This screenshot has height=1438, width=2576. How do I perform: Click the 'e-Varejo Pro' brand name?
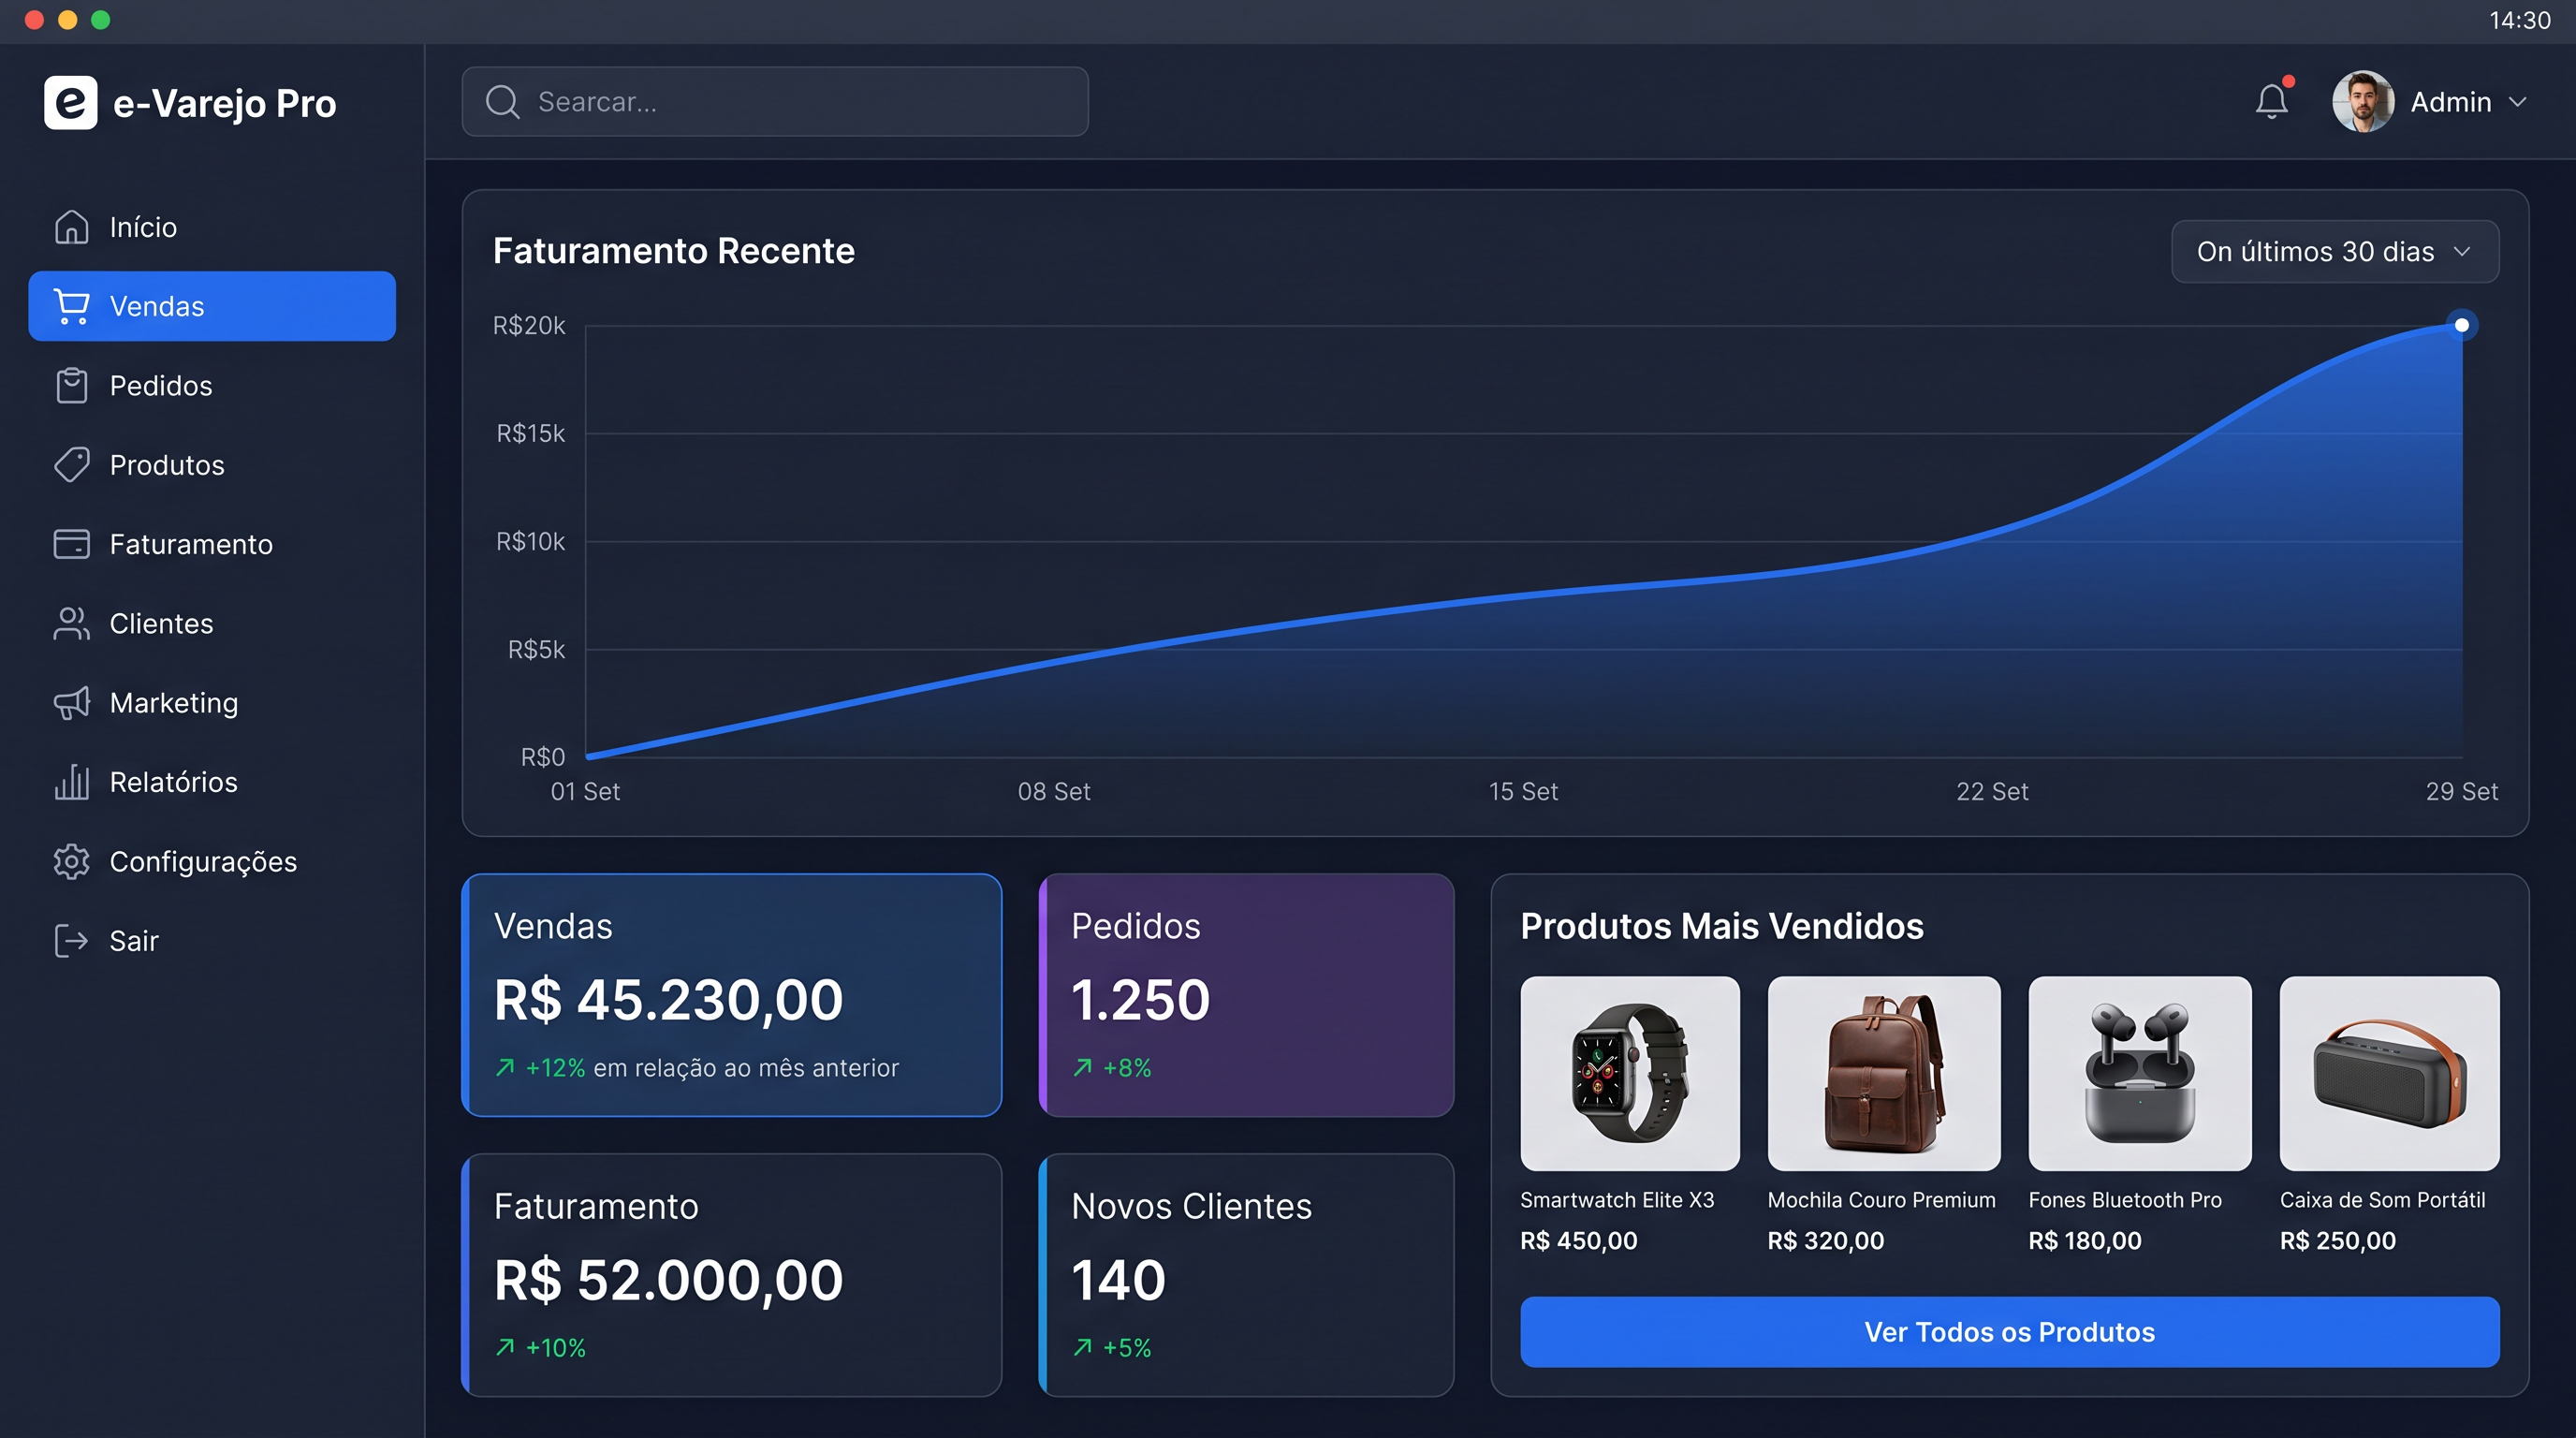(x=224, y=103)
